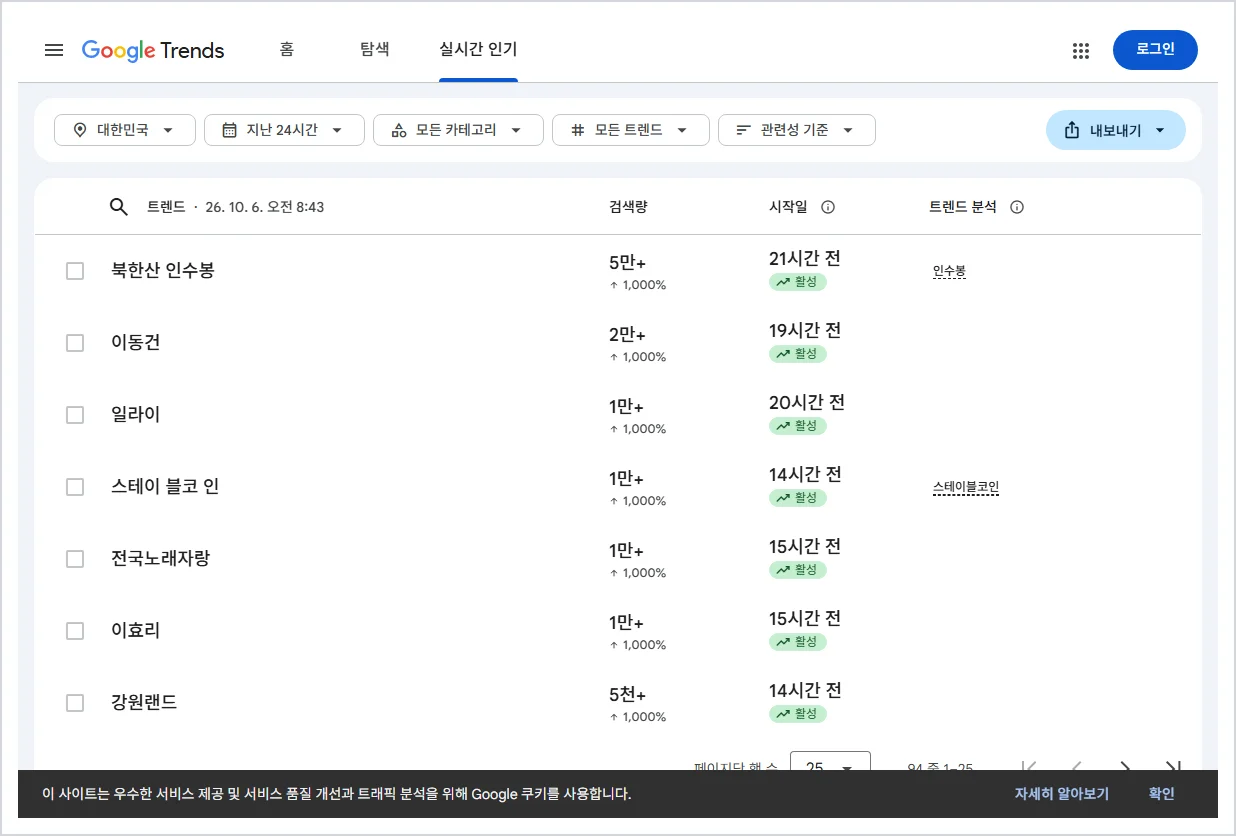Select the 실시간 인기 tab
This screenshot has height=836, width=1236.
(x=478, y=49)
